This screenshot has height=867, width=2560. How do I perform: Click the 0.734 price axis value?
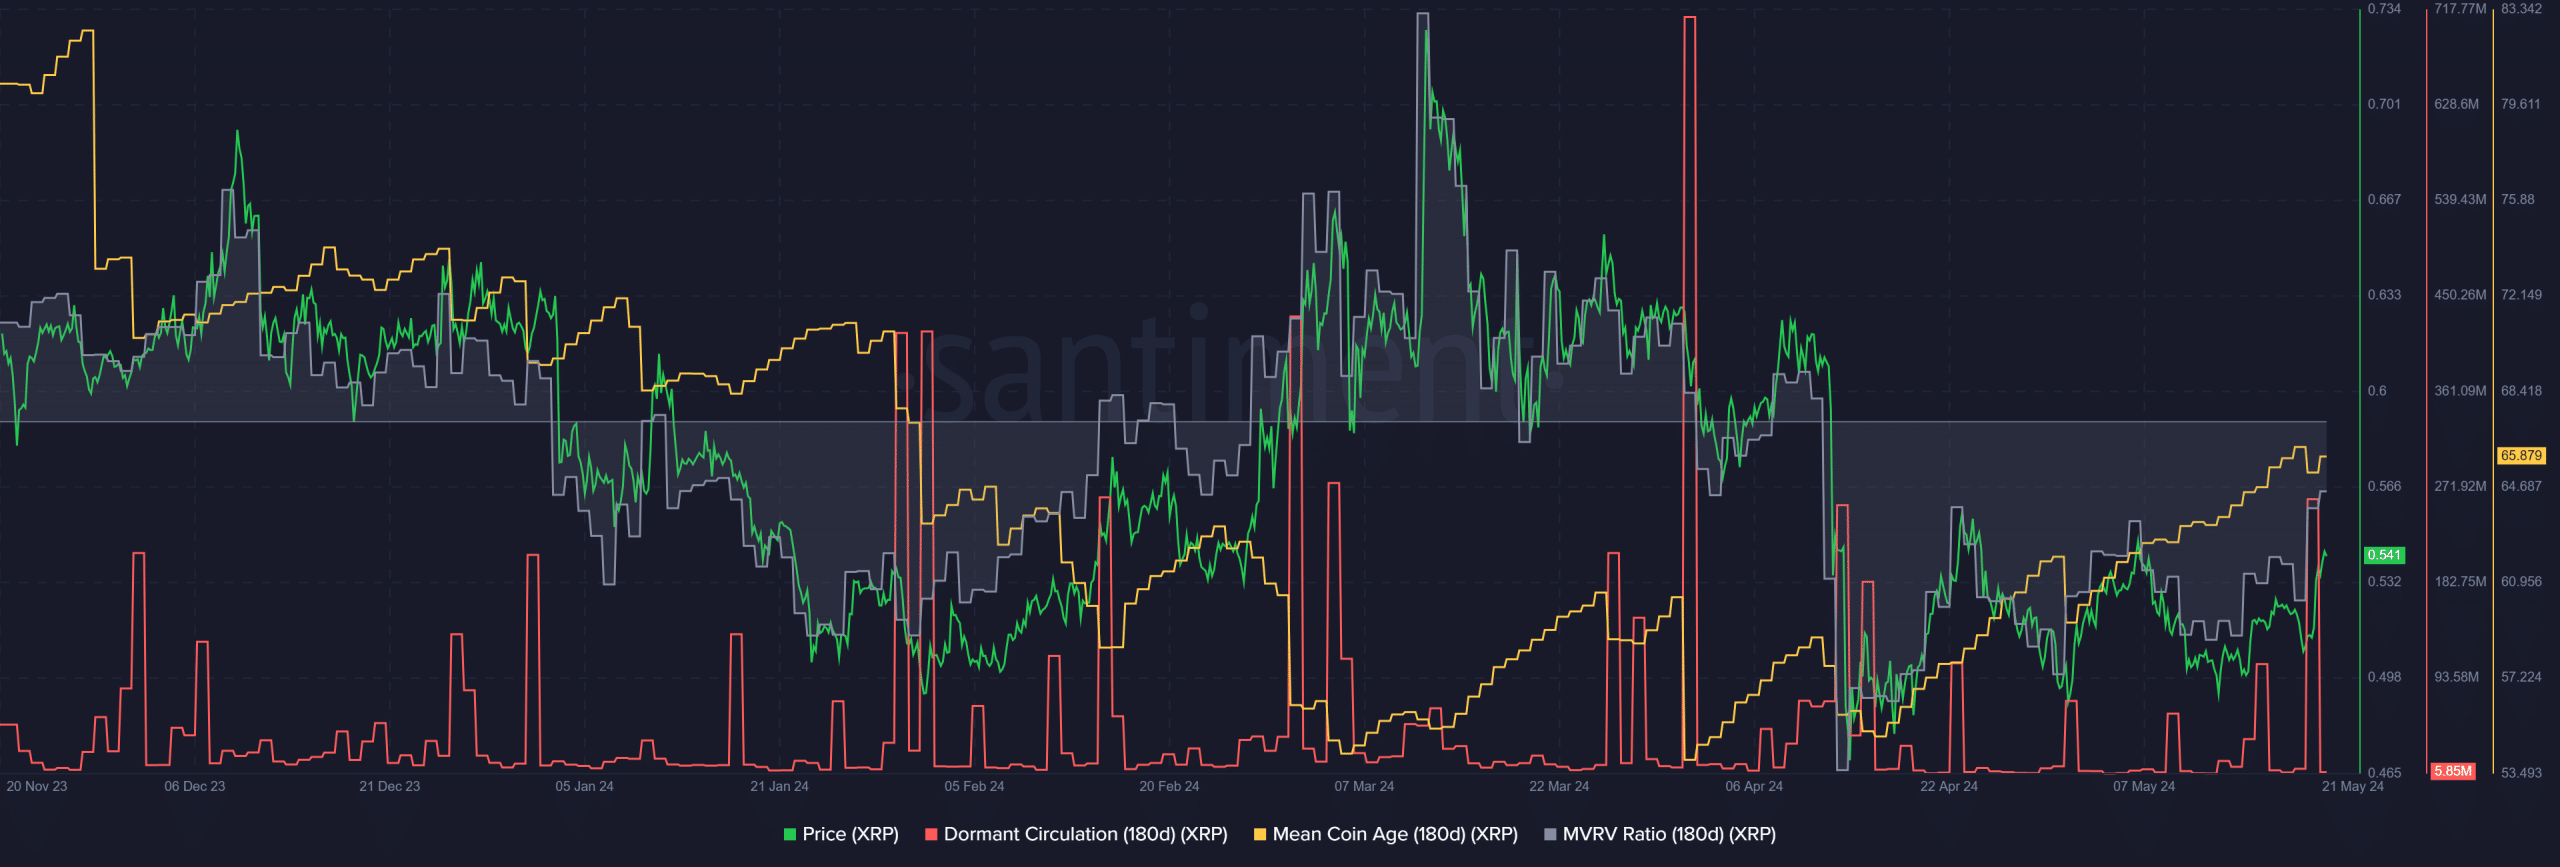(x=2384, y=9)
